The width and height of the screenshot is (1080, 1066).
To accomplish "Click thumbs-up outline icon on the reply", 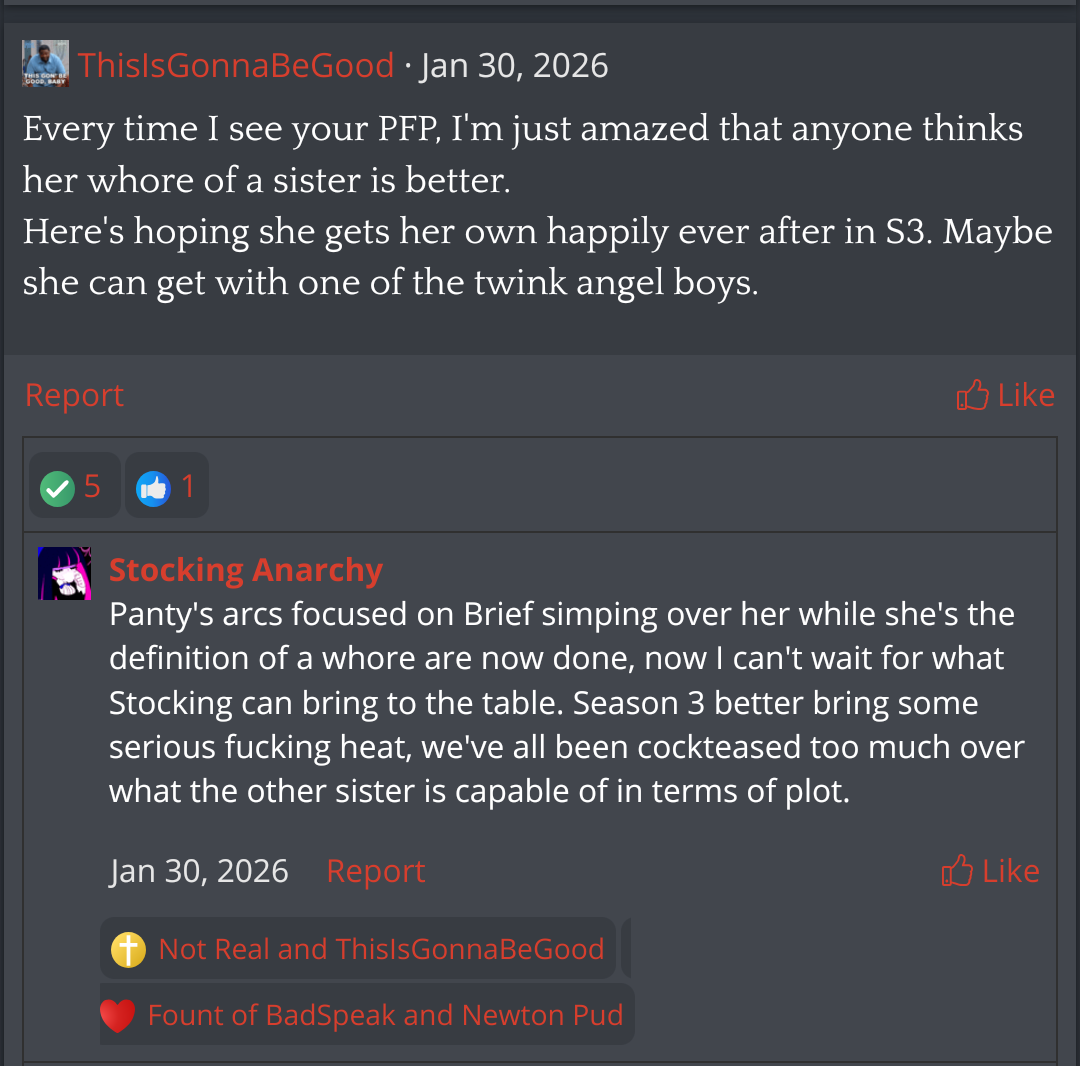I will 957,871.
